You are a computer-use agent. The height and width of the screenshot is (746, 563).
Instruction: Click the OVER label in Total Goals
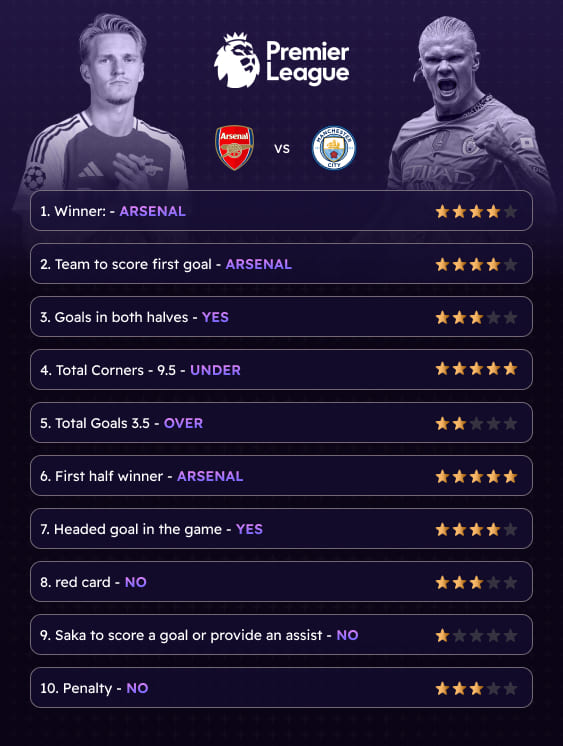[183, 423]
